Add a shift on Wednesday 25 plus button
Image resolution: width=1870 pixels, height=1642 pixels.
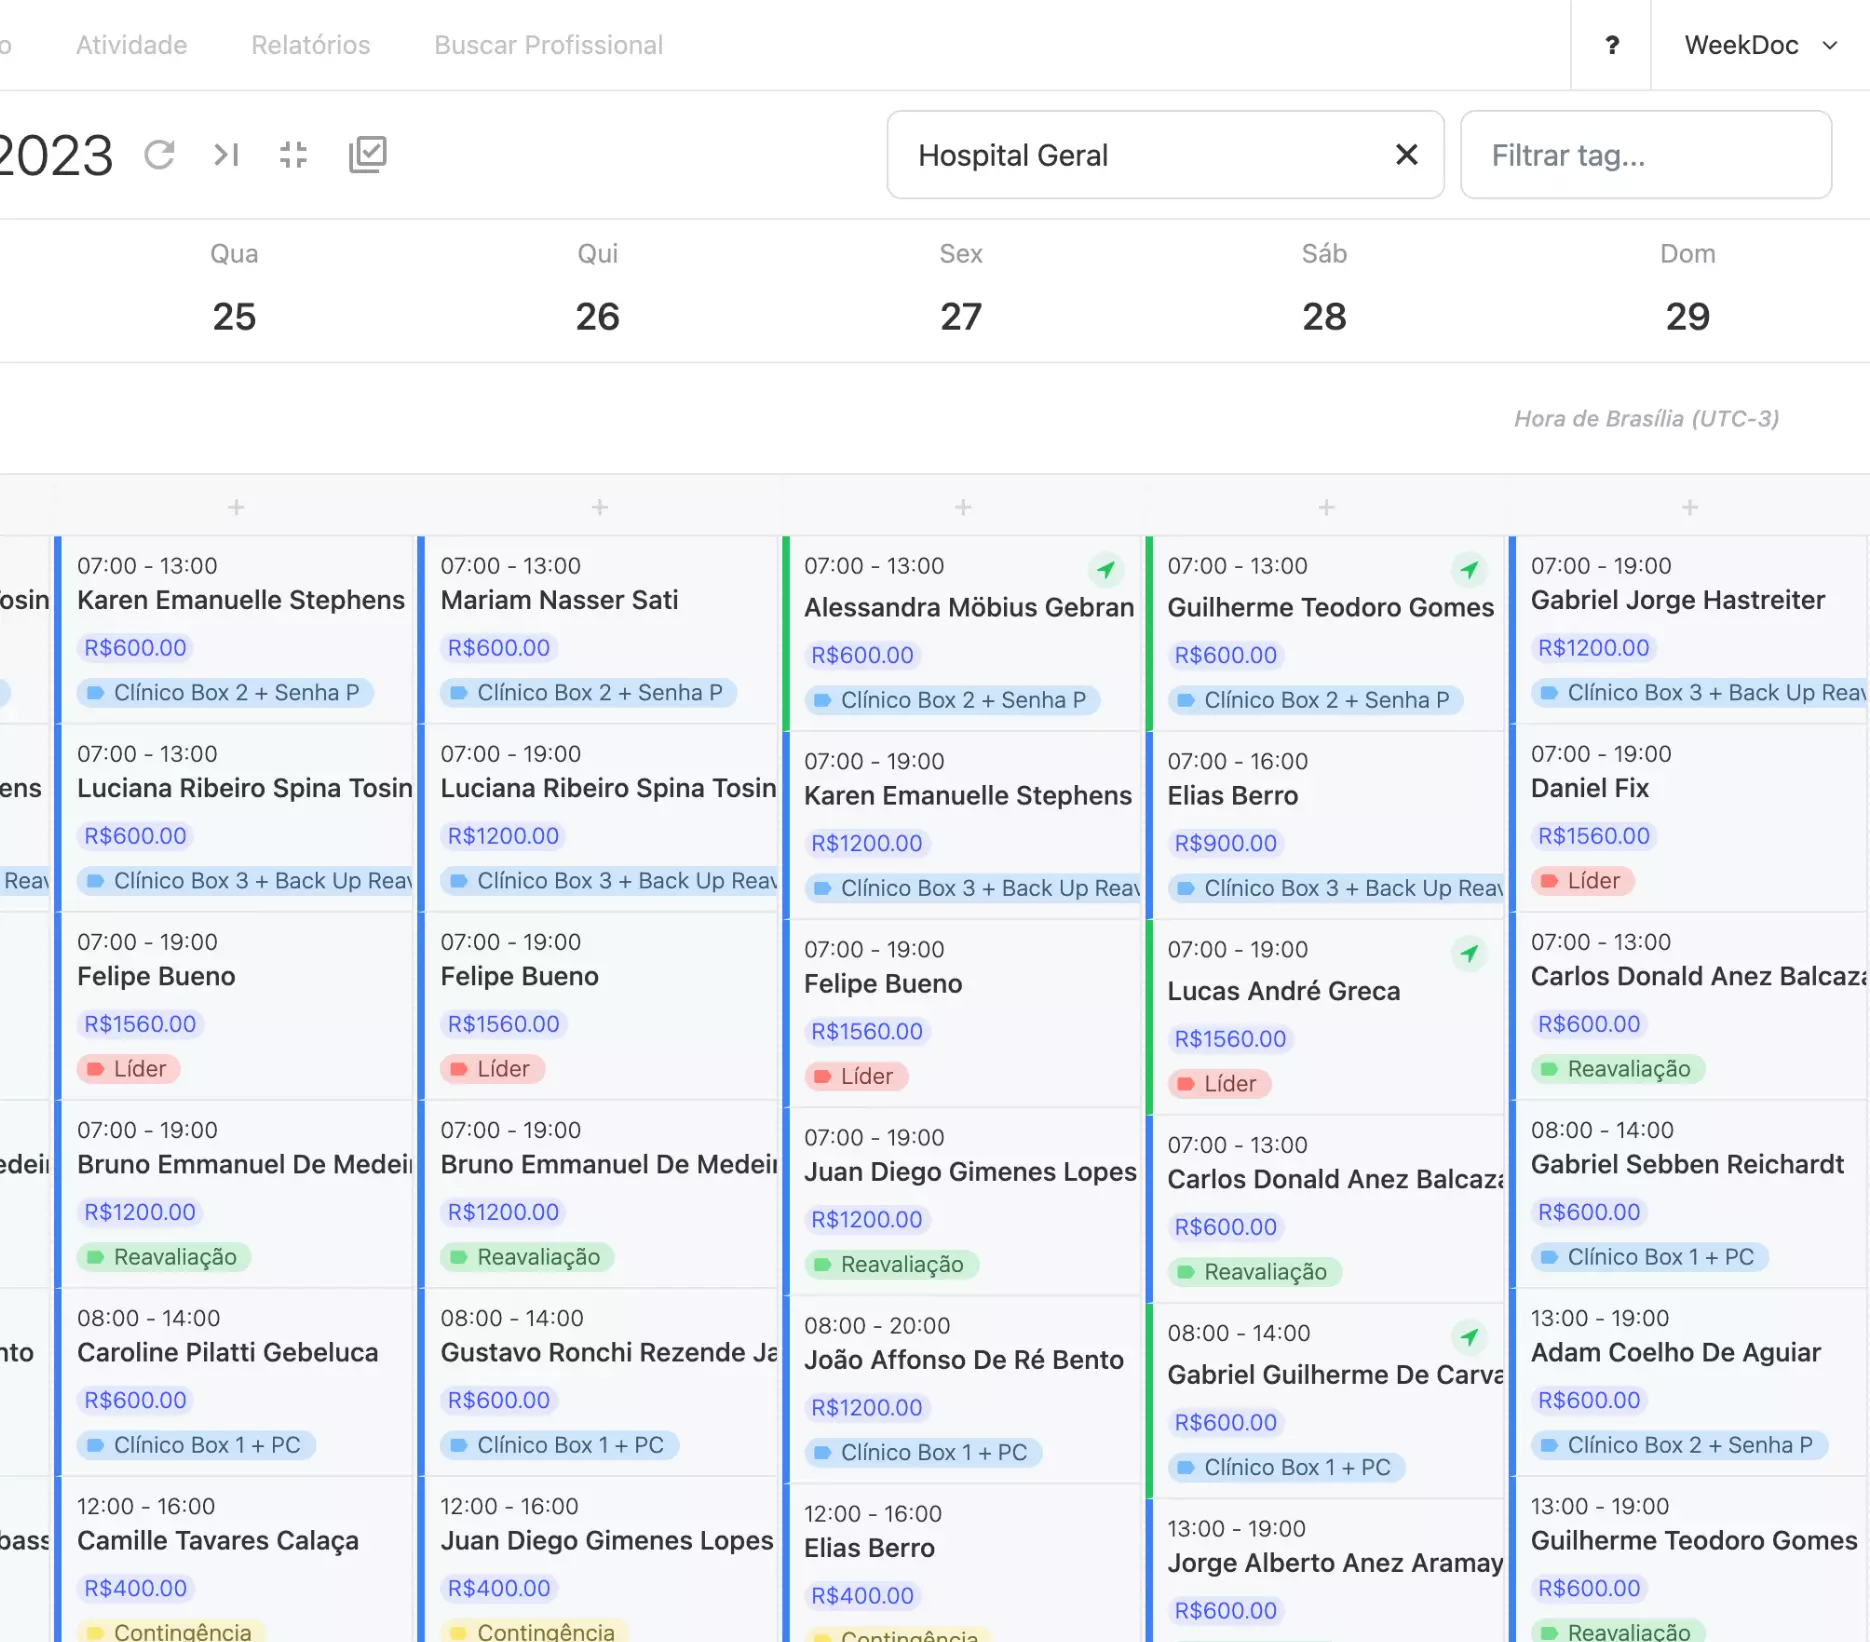click(236, 508)
